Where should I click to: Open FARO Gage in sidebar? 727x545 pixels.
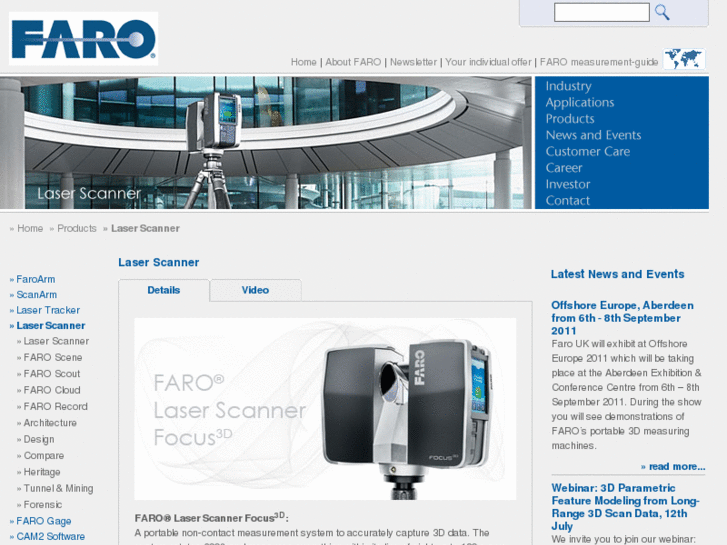click(x=44, y=521)
